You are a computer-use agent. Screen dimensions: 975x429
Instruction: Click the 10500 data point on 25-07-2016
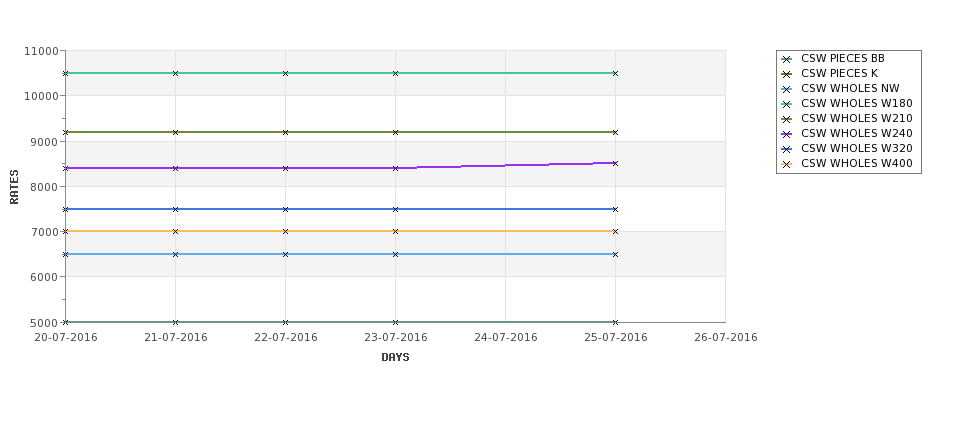point(615,73)
